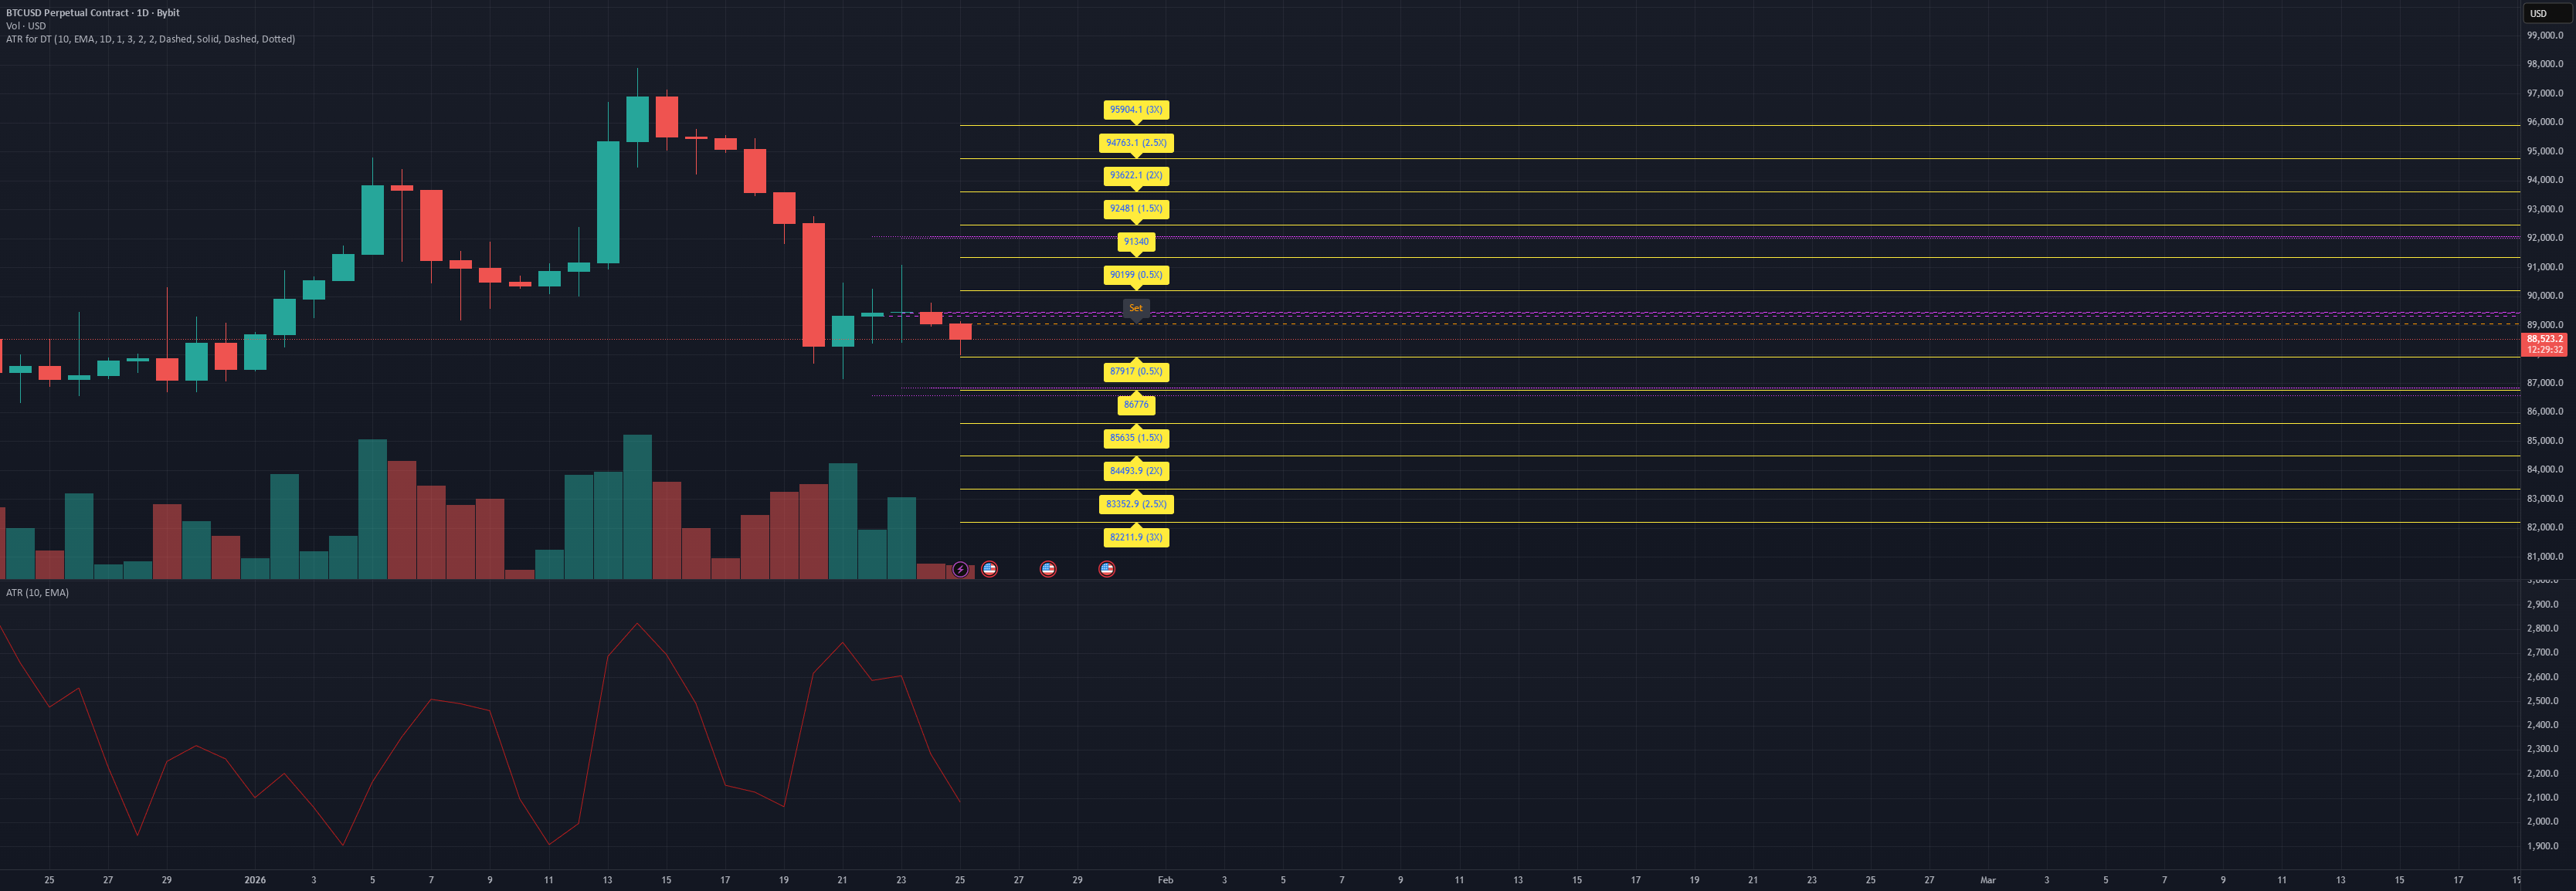Click the 91340 level label

(x=1136, y=241)
